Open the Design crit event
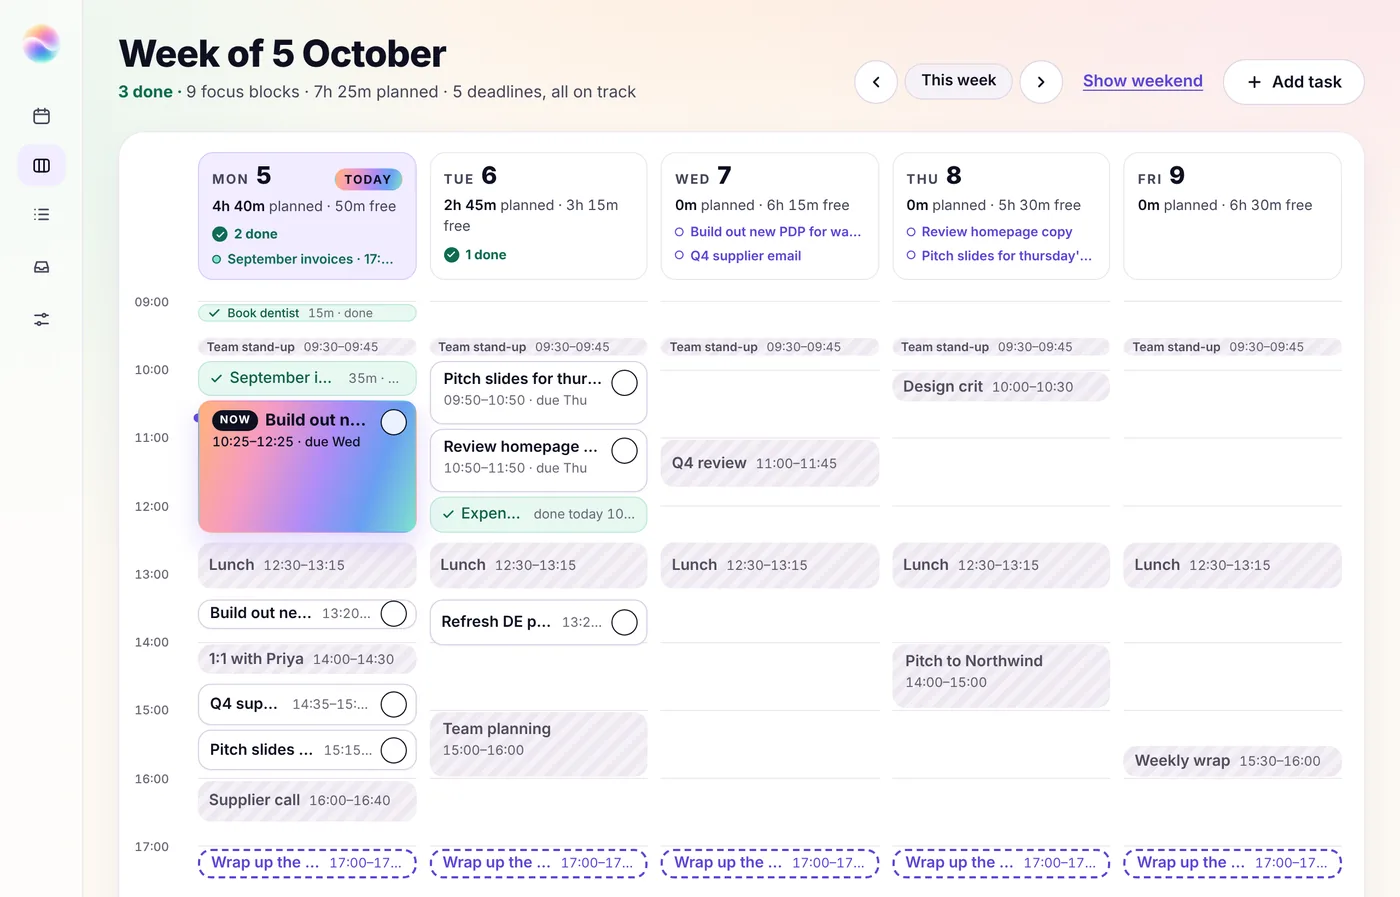 point(1001,387)
